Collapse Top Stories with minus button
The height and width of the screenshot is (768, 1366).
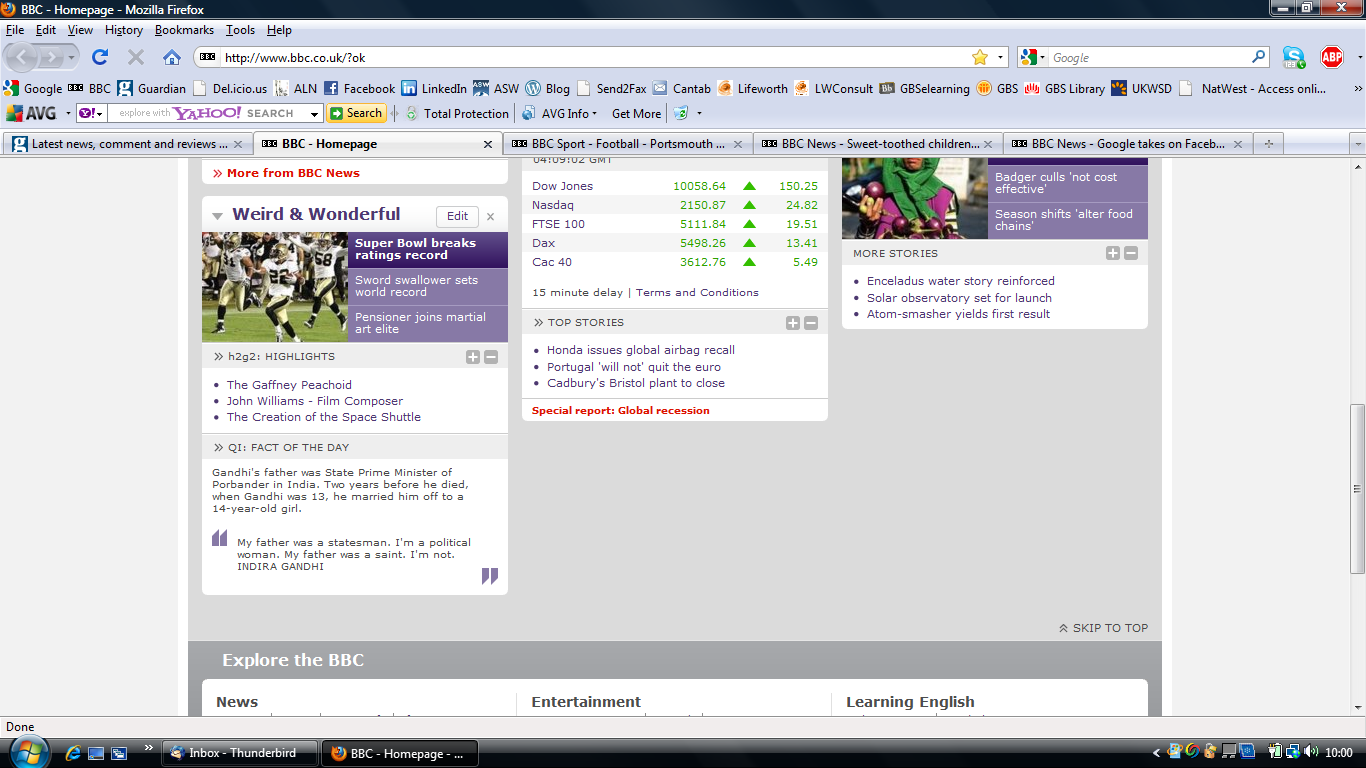pos(811,323)
